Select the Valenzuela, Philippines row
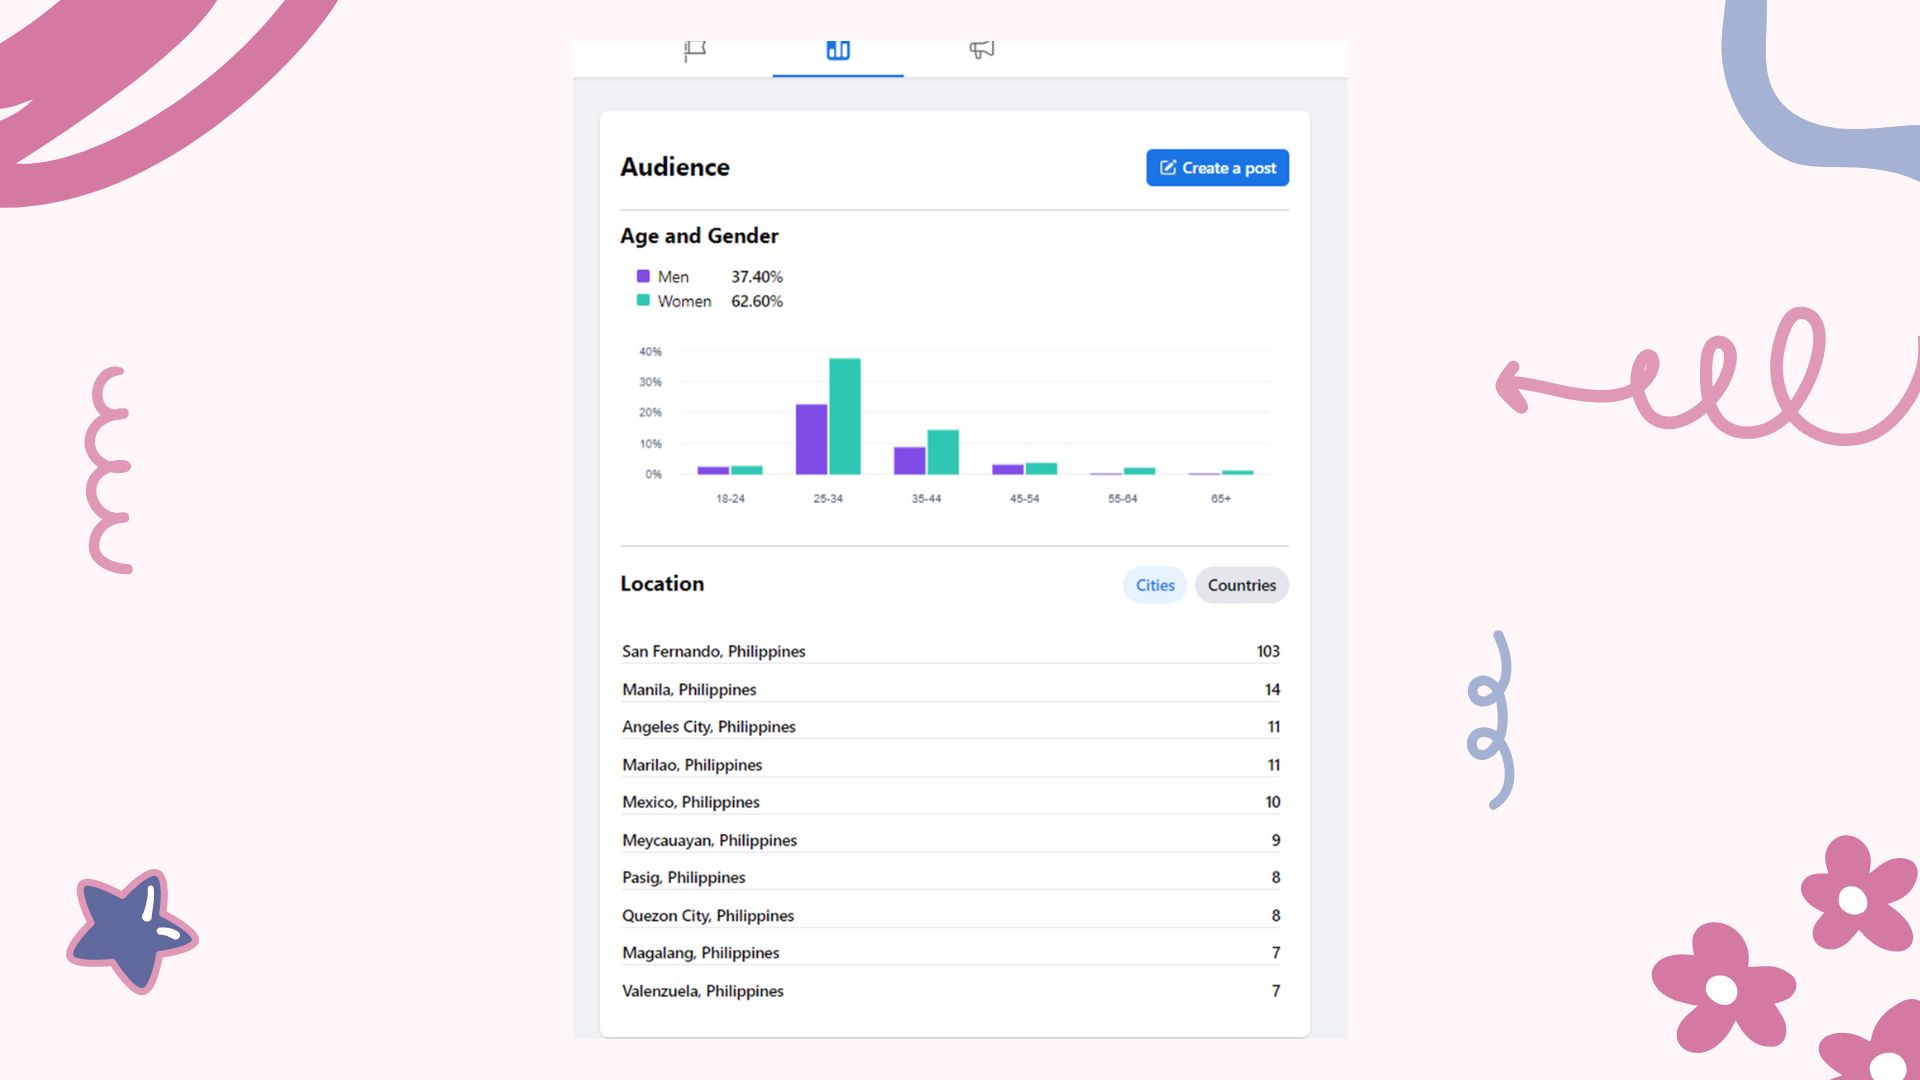 point(702,991)
